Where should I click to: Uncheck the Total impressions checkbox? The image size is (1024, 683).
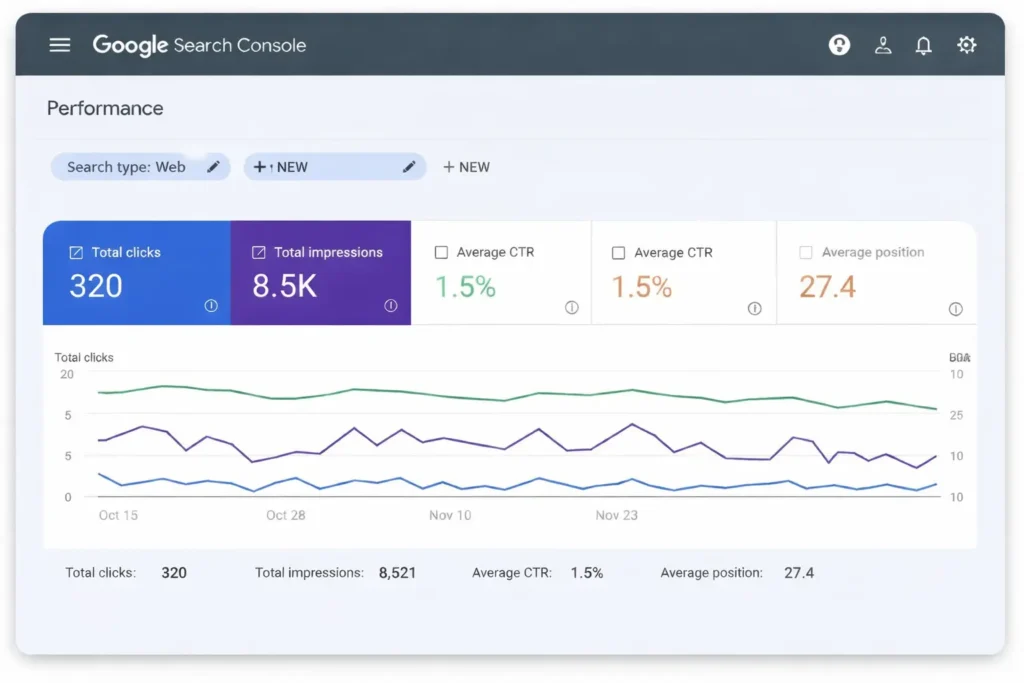pos(258,253)
